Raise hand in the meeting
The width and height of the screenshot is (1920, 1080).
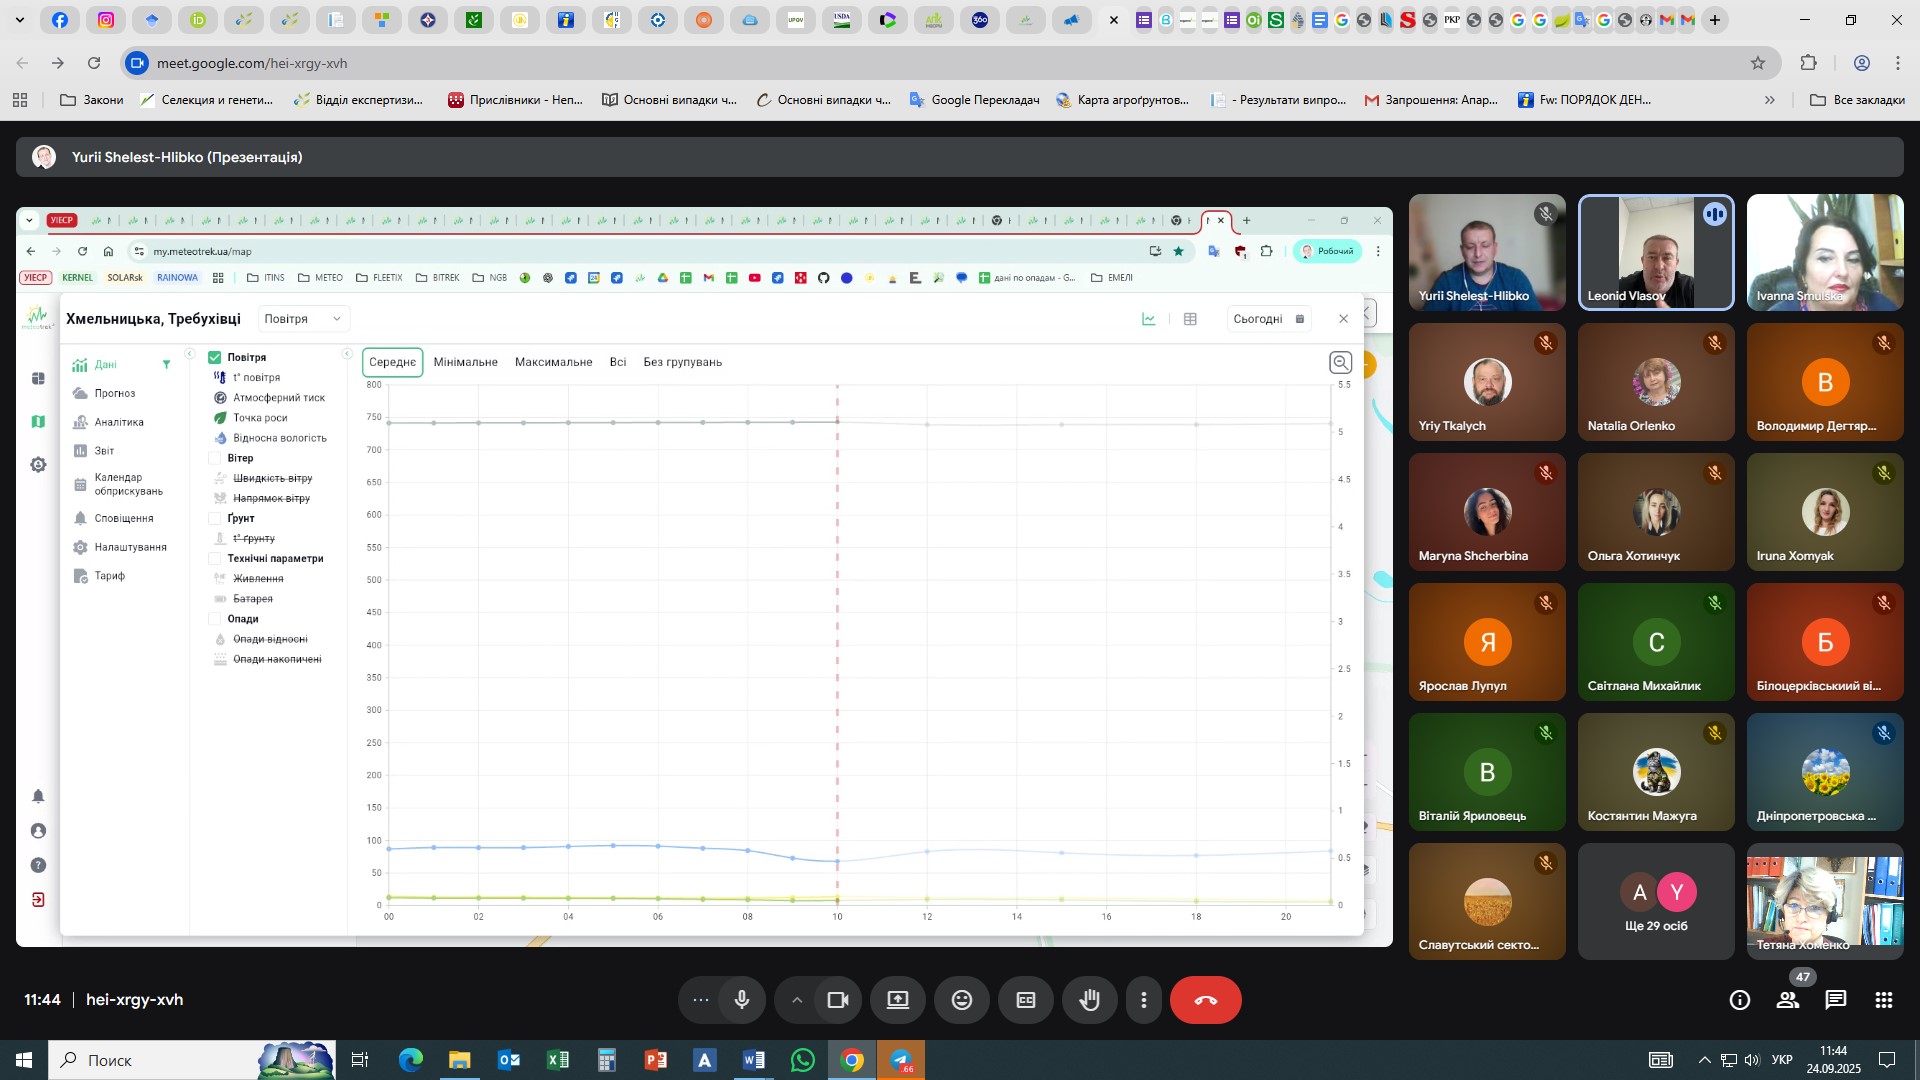pyautogui.click(x=1090, y=1000)
